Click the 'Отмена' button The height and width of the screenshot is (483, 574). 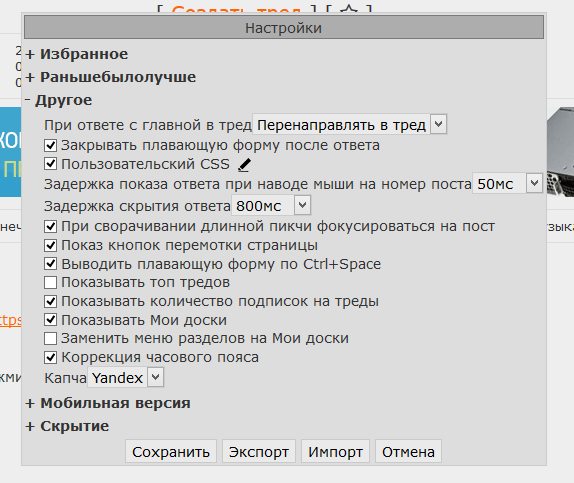pos(408,452)
